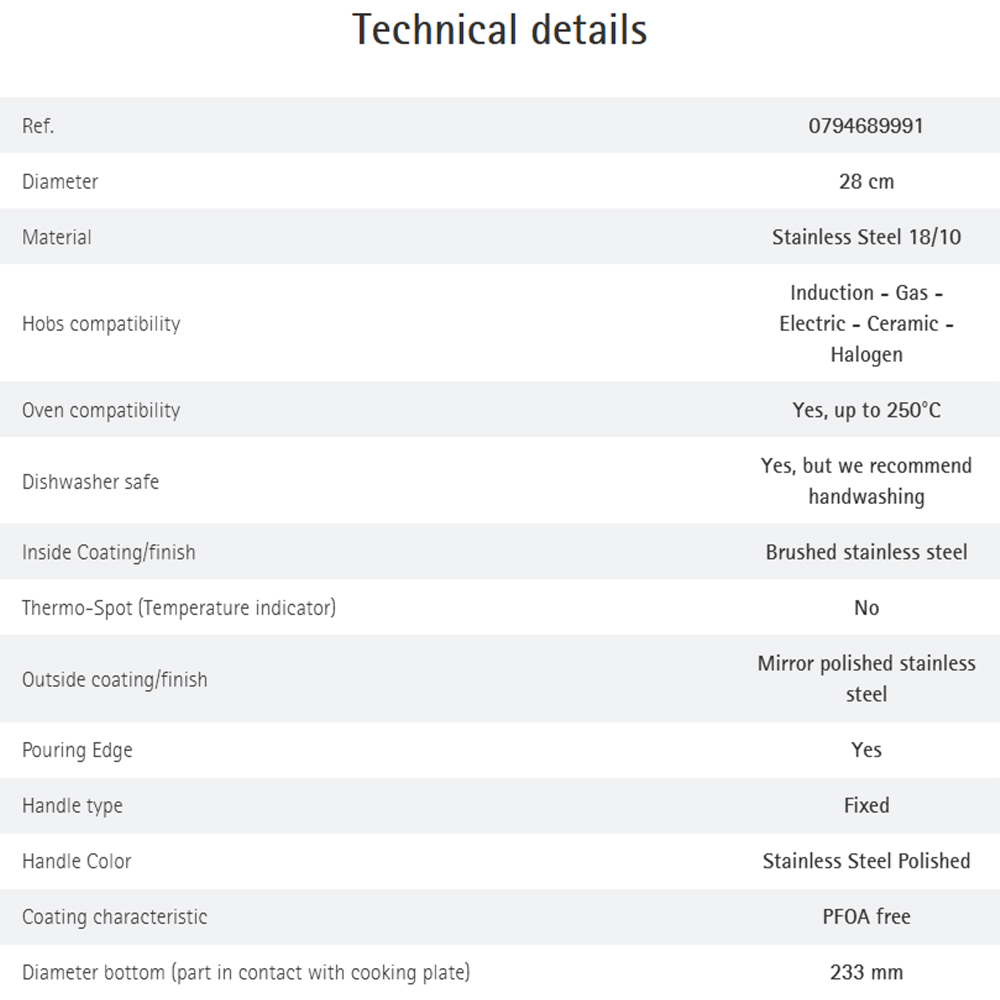Select the Brushed stainless steel value
1000x1000 pixels.
pos(866,552)
